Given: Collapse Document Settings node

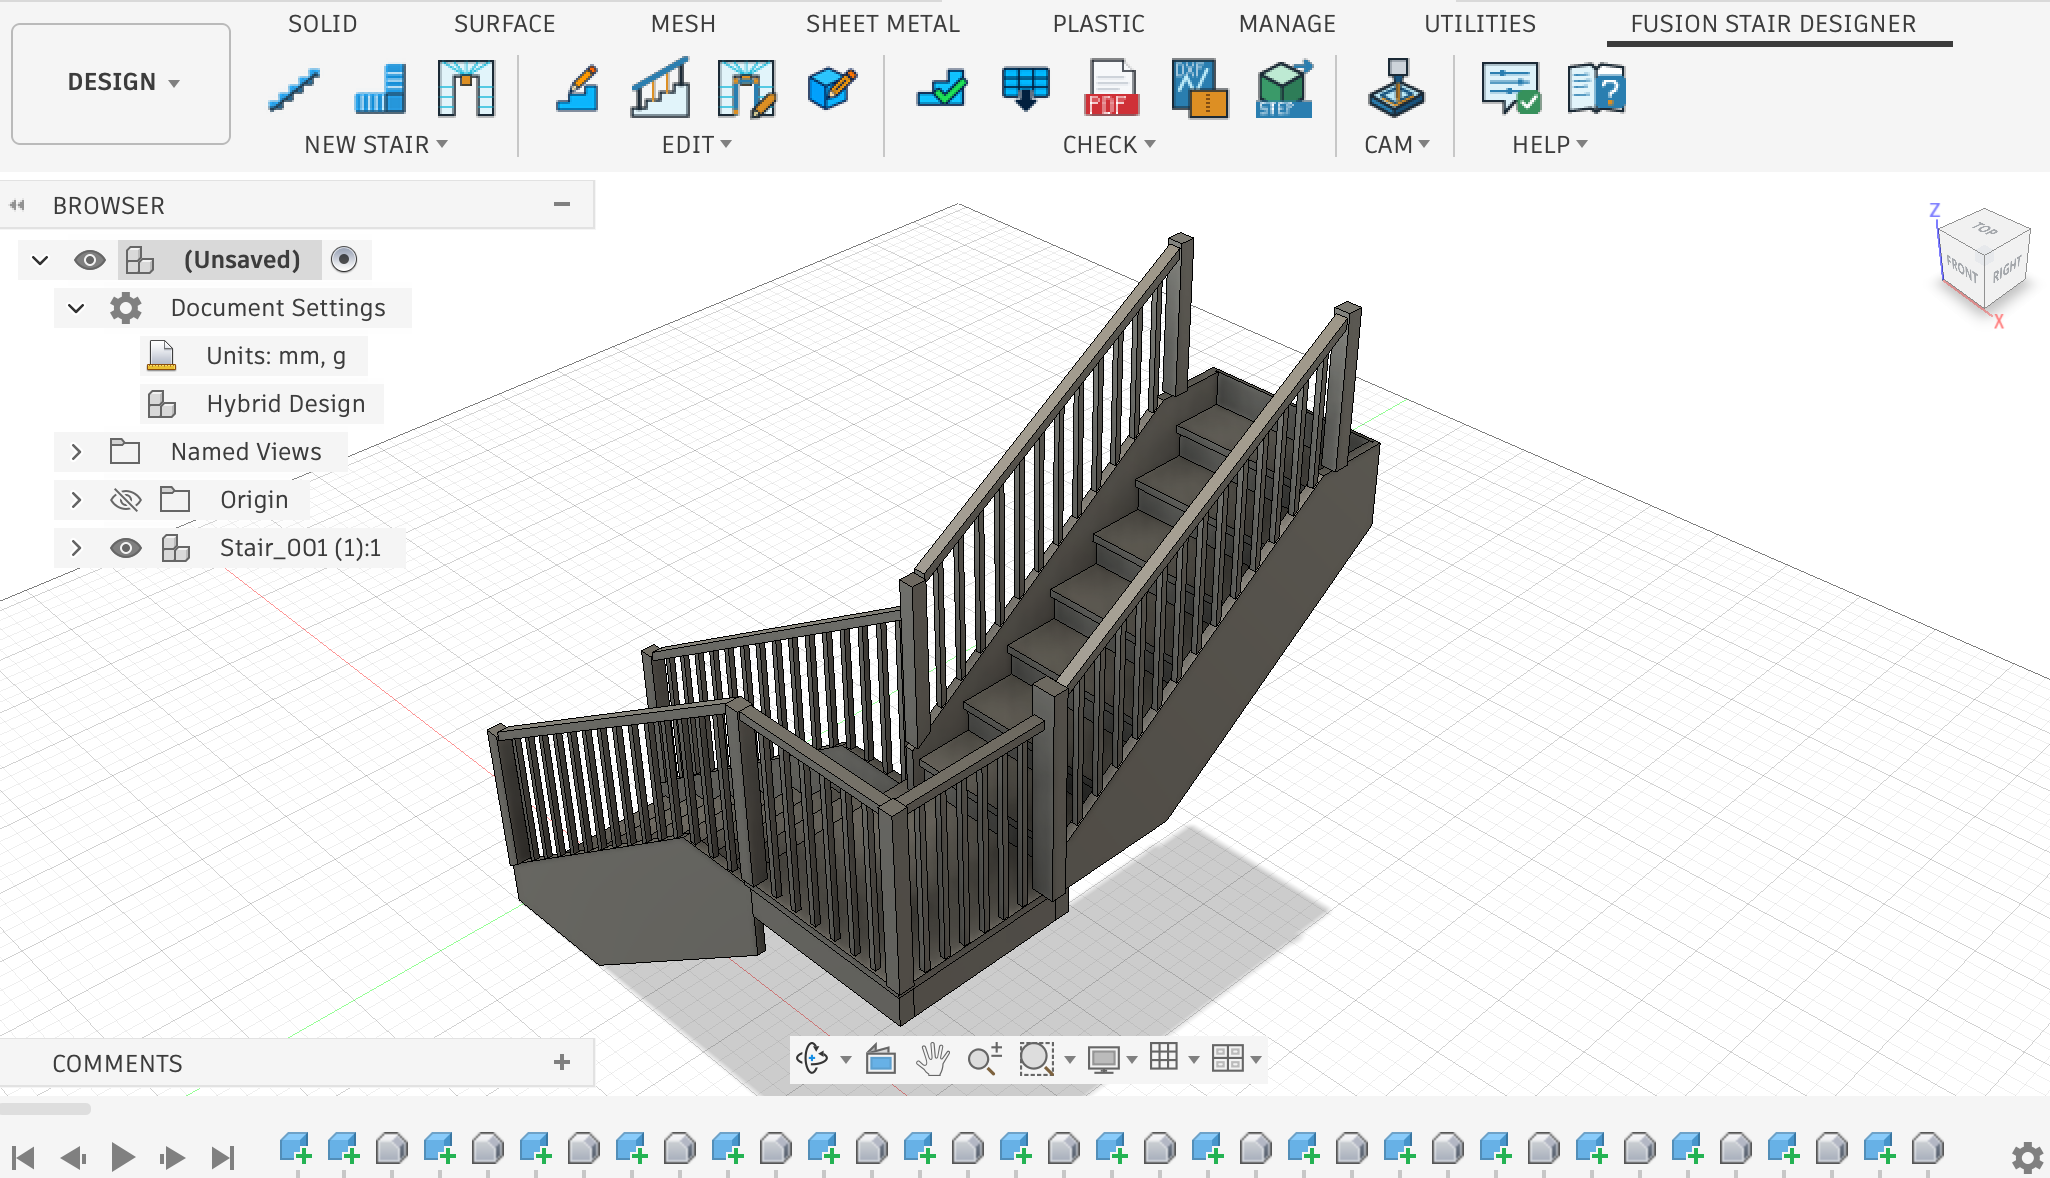Looking at the screenshot, I should [76, 308].
